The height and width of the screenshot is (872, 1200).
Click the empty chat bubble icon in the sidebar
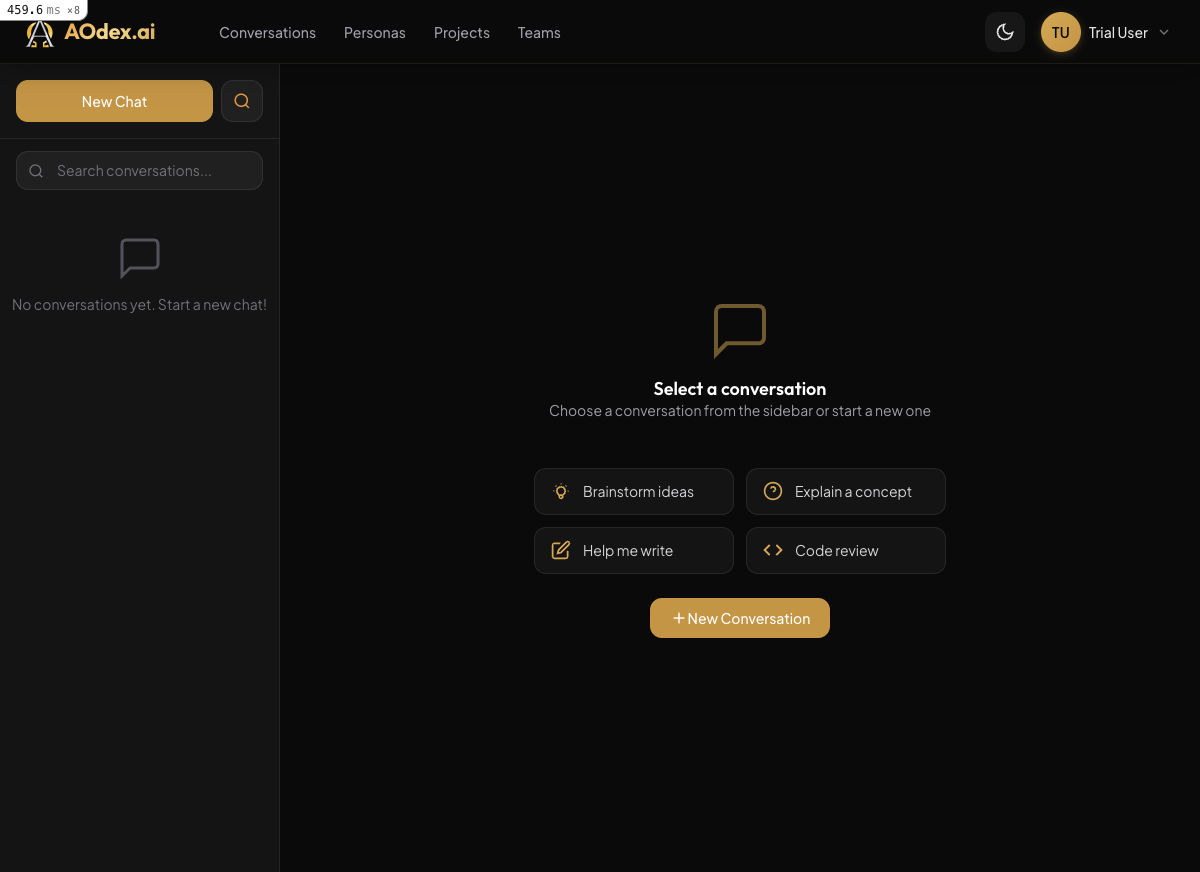pos(139,258)
